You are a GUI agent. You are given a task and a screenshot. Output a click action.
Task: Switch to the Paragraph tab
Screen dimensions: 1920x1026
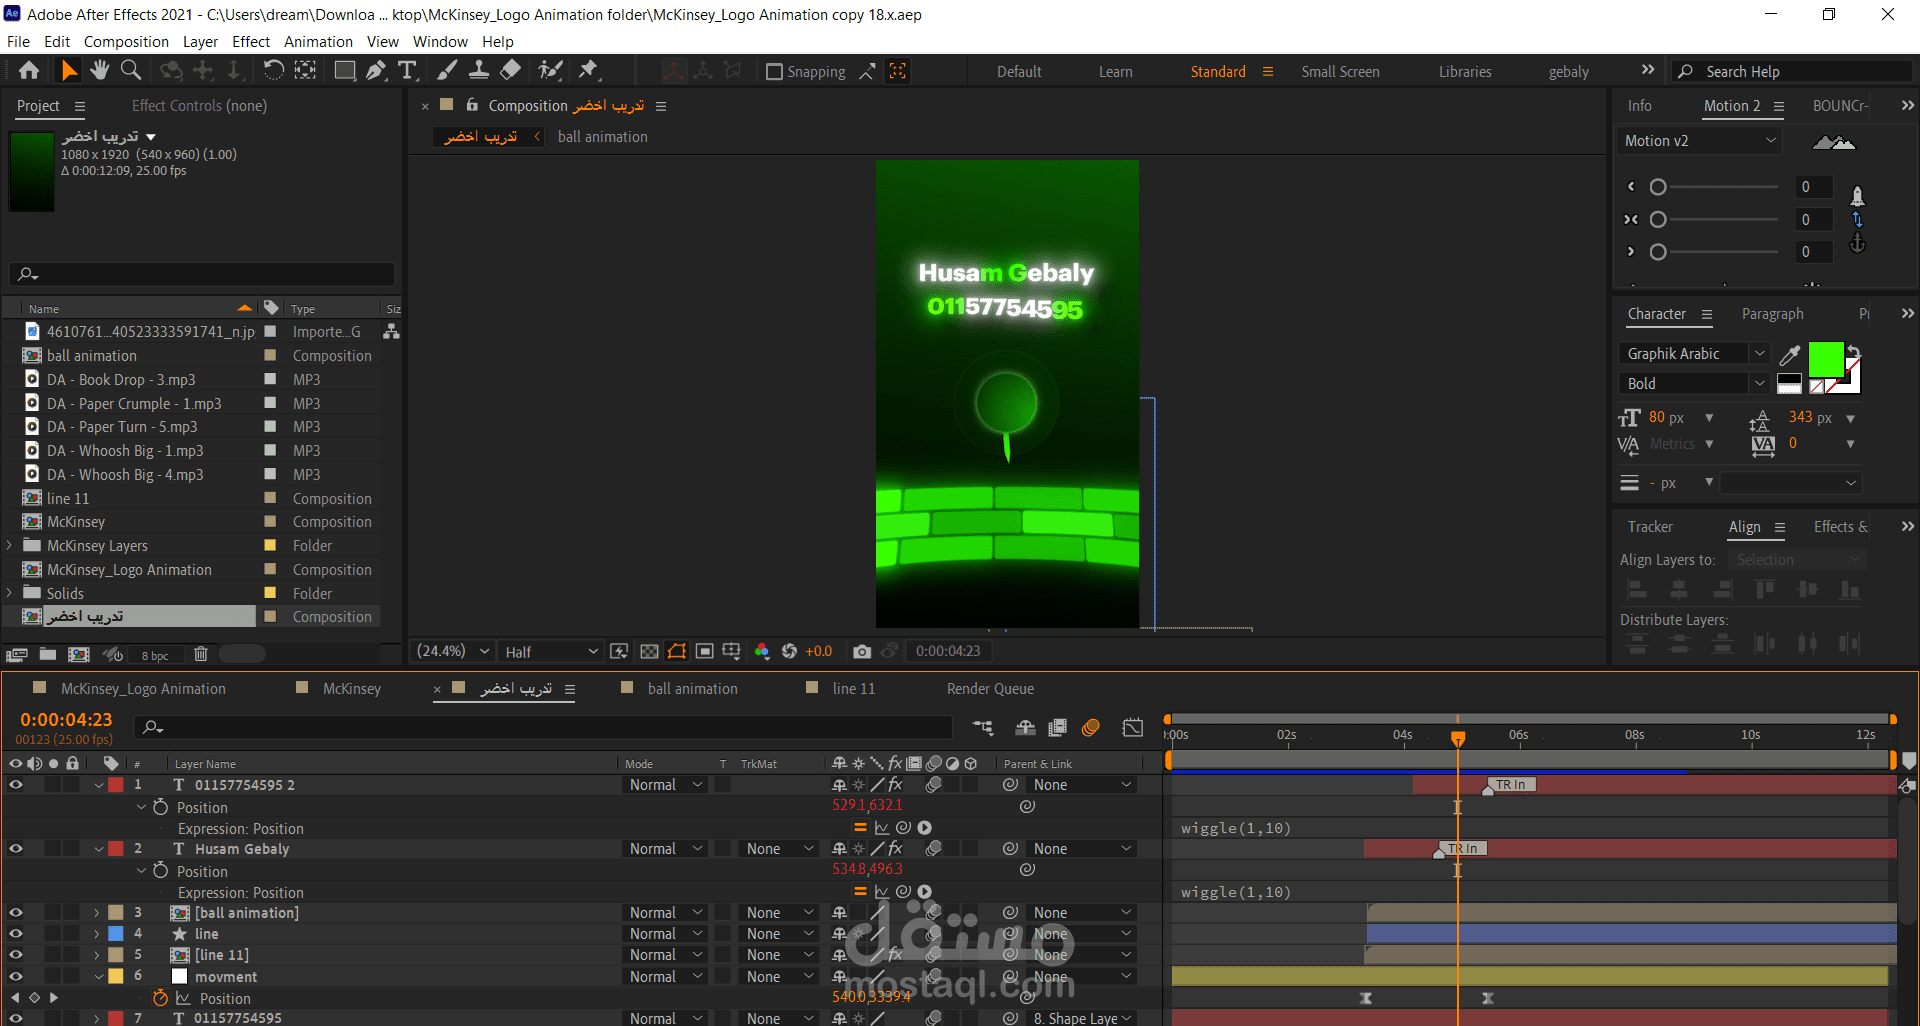pos(1772,314)
